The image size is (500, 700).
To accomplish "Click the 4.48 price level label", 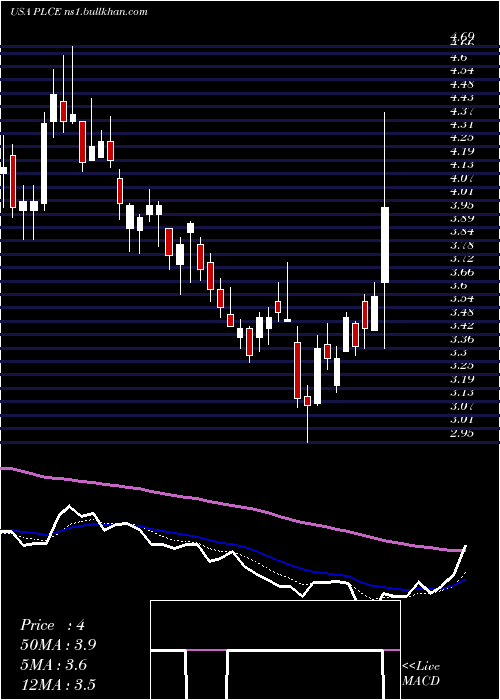I will (462, 84).
